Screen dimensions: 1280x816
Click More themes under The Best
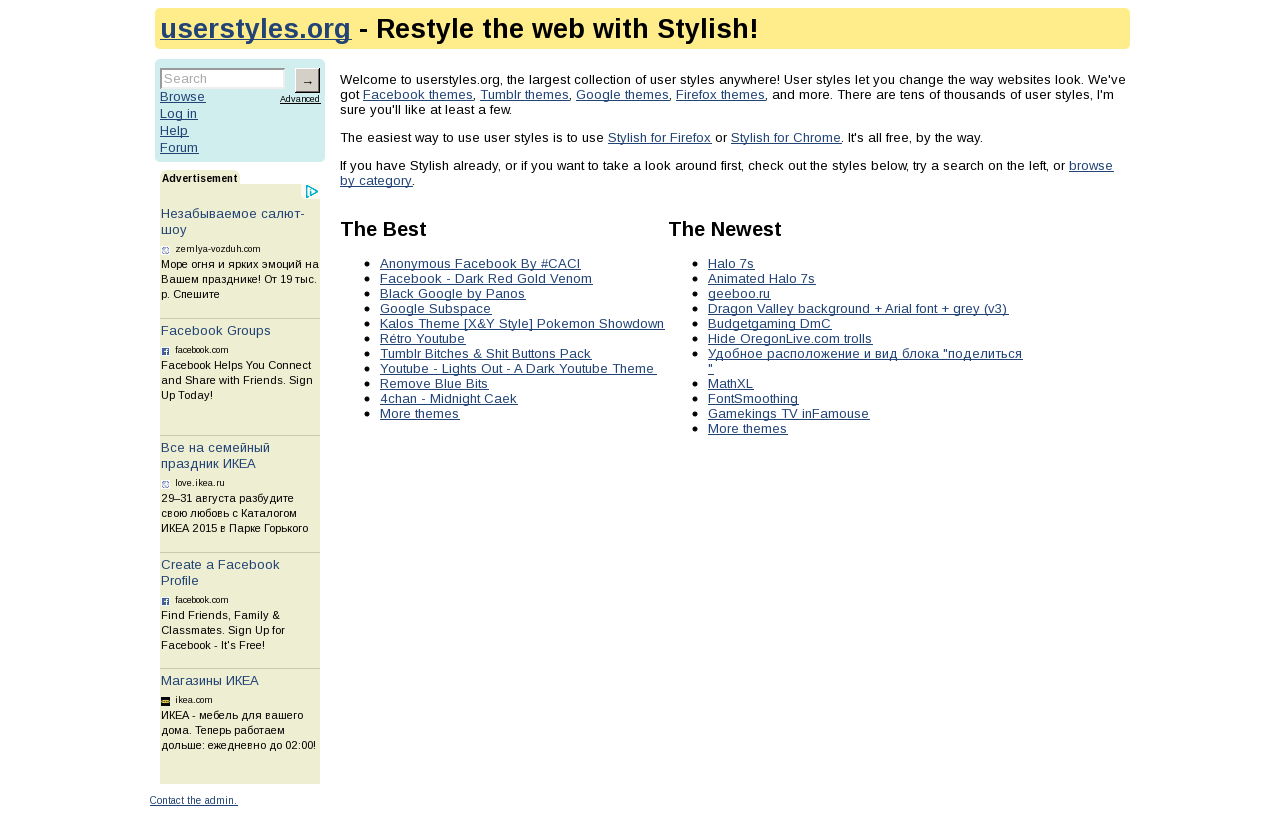(419, 414)
